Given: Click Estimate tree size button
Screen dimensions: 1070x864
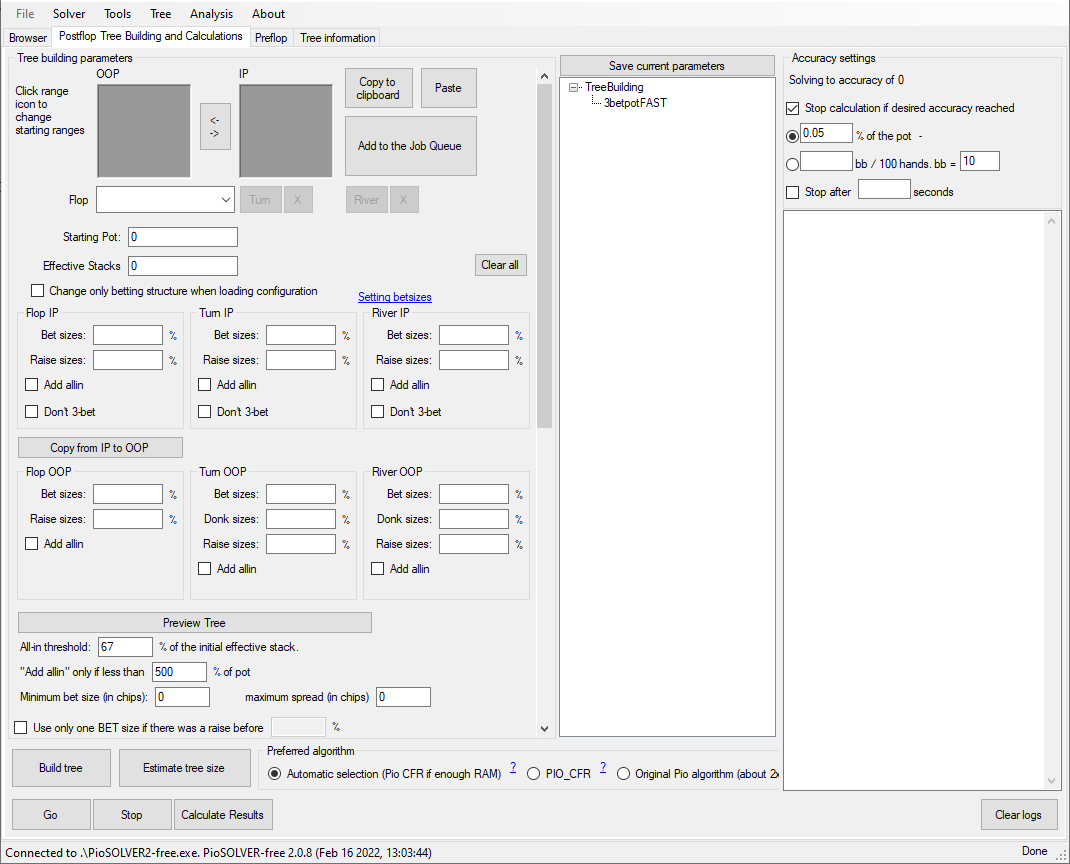Looking at the screenshot, I should (x=184, y=768).
